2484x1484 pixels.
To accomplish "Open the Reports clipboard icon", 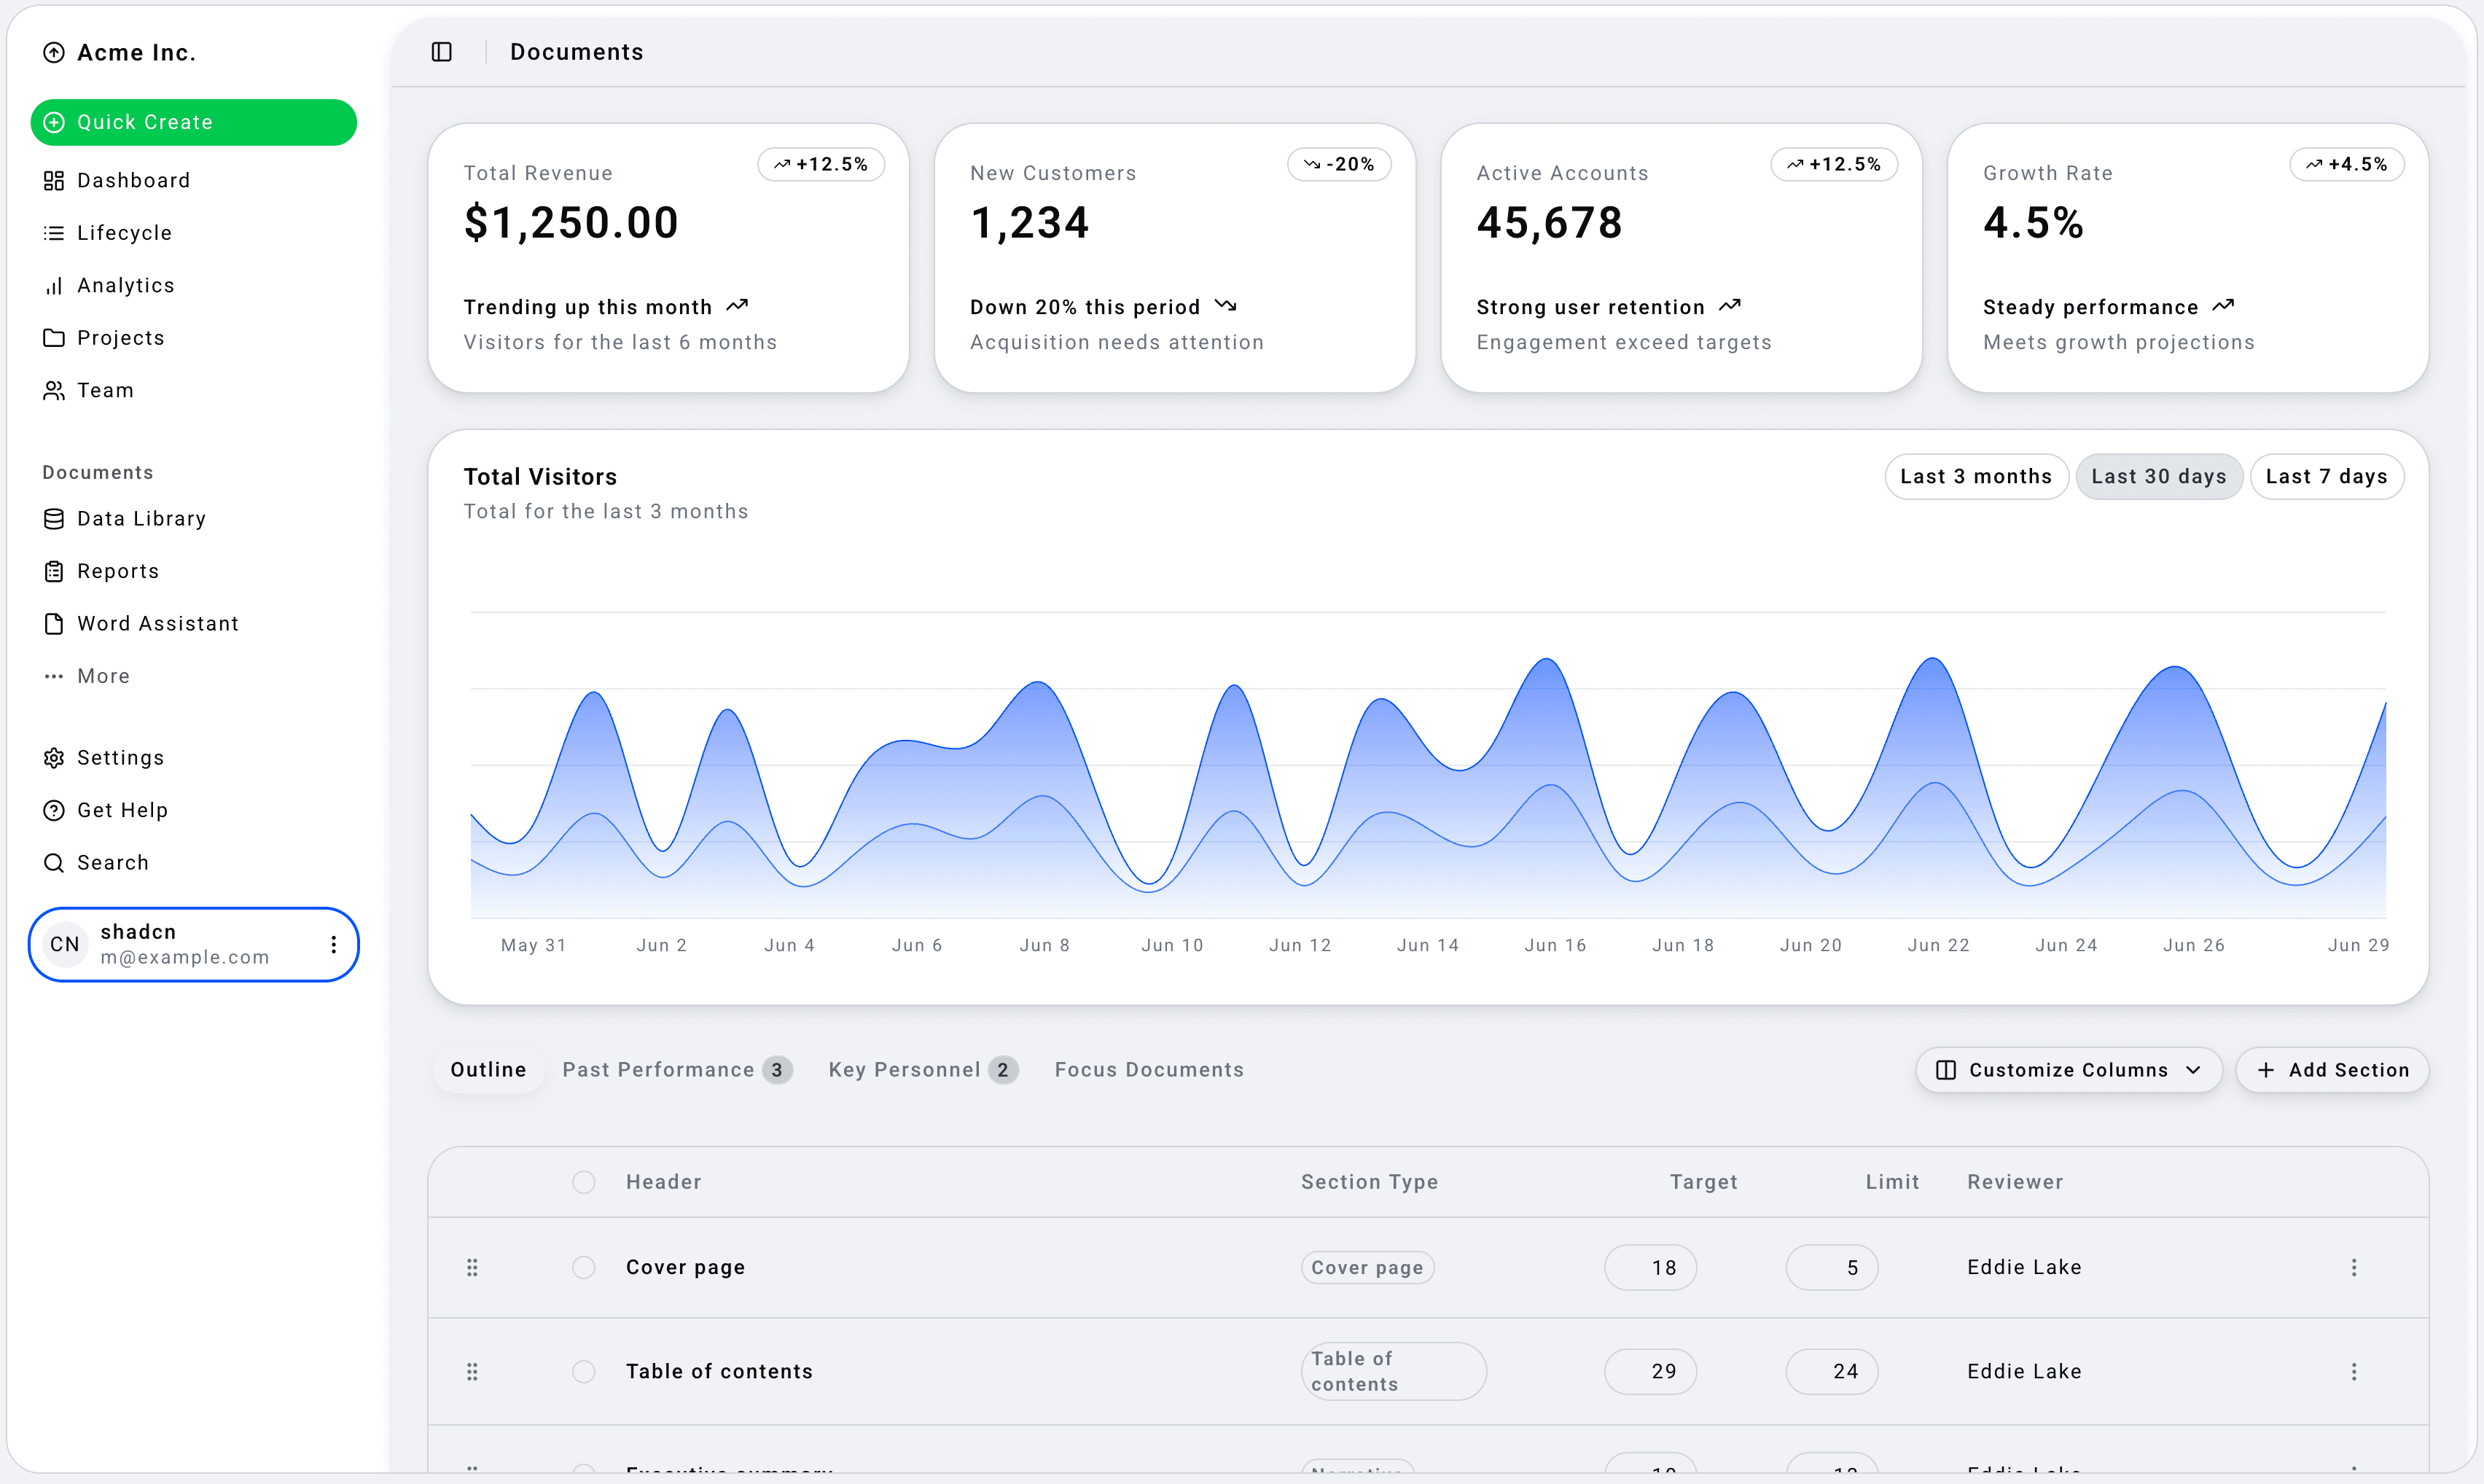I will point(54,572).
